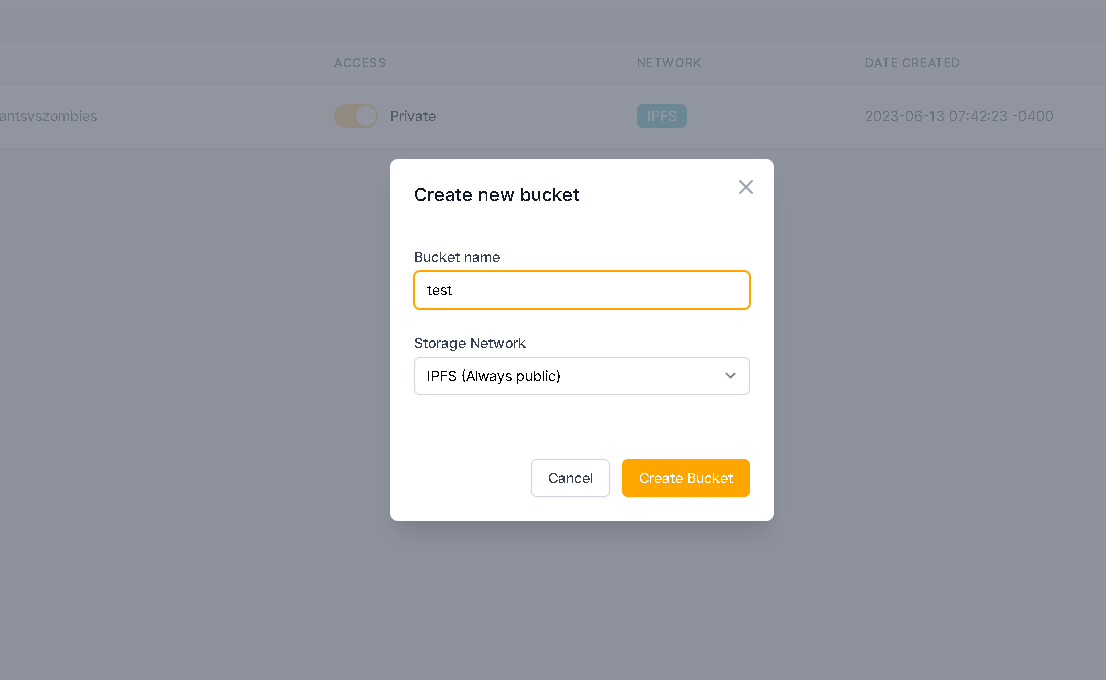Image resolution: width=1106 pixels, height=680 pixels.
Task: Click the Create Bucket button
Action: click(x=686, y=478)
